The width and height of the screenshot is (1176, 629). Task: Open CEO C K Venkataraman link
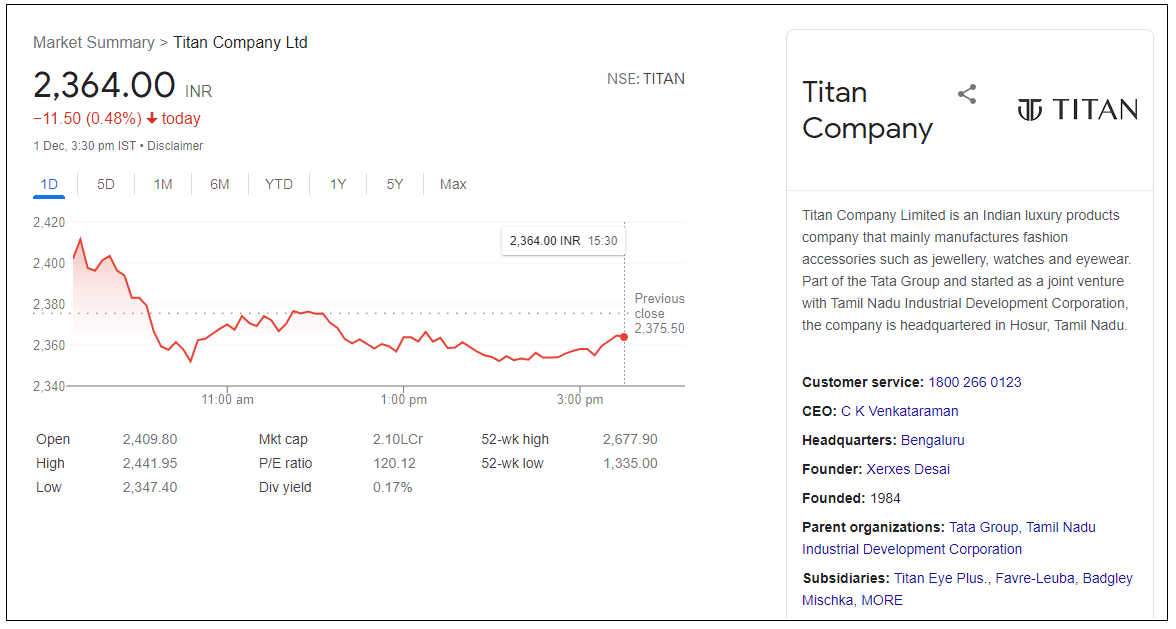click(899, 411)
